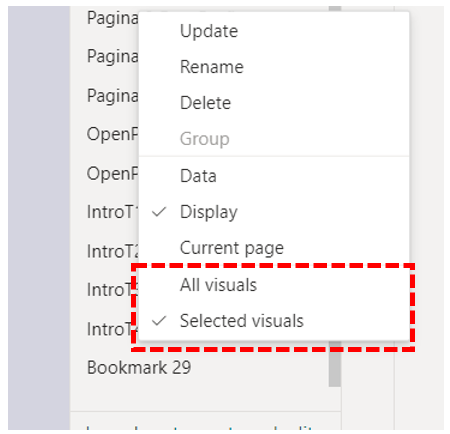Select the IntroT2 bookmark entry

[113, 251]
